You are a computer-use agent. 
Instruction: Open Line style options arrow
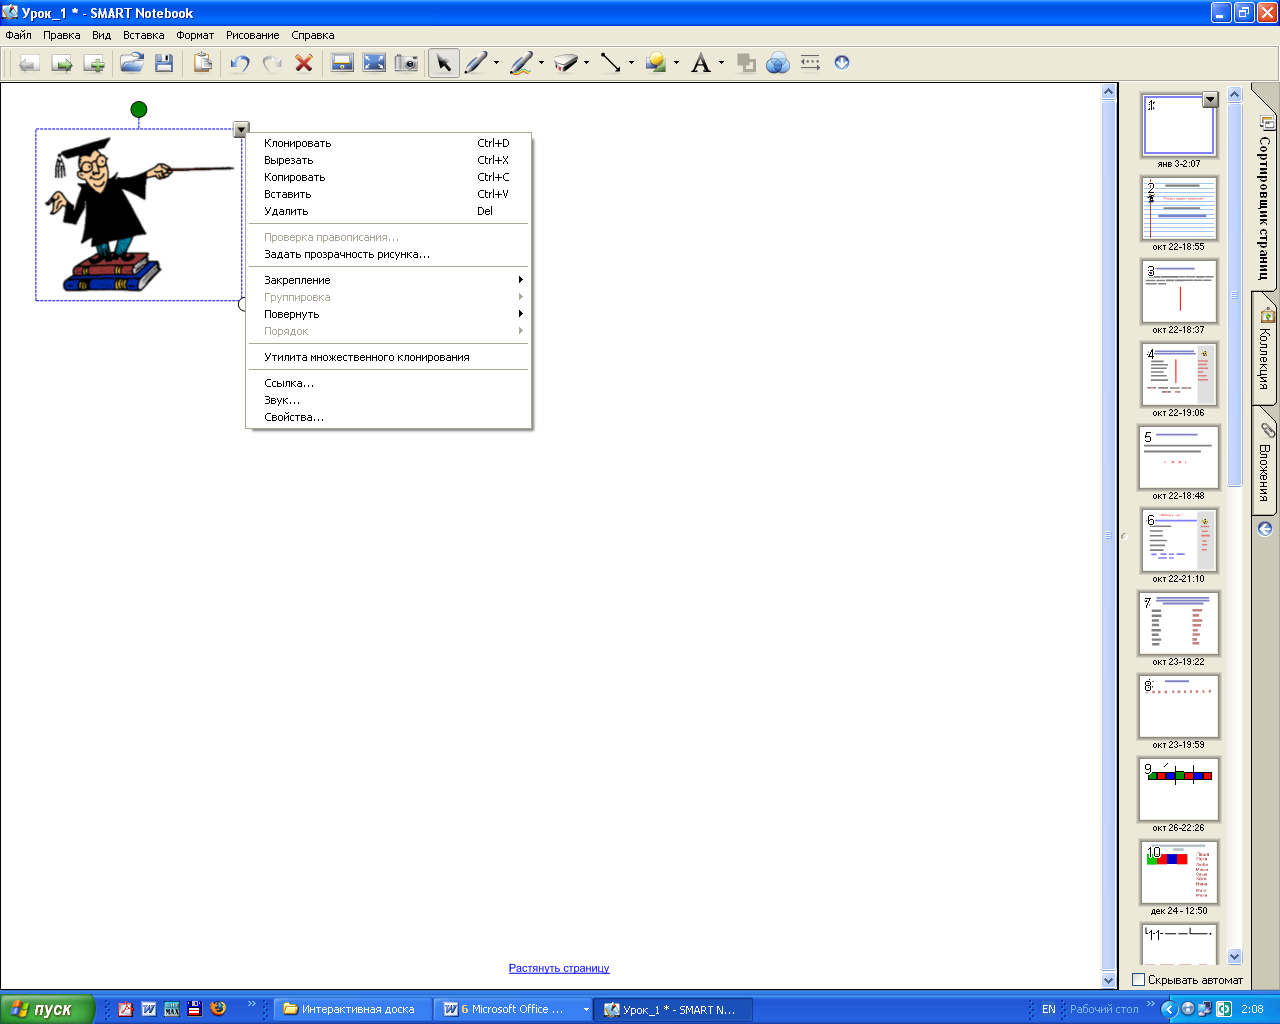pyautogui.click(x=631, y=63)
